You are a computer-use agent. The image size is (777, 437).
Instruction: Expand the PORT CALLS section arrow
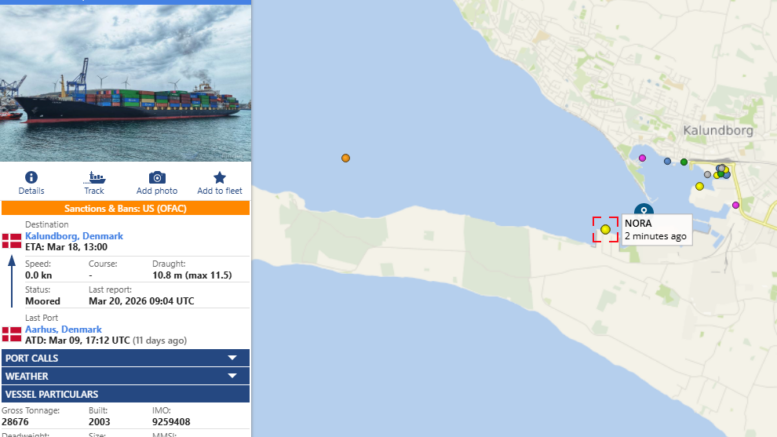tap(232, 358)
